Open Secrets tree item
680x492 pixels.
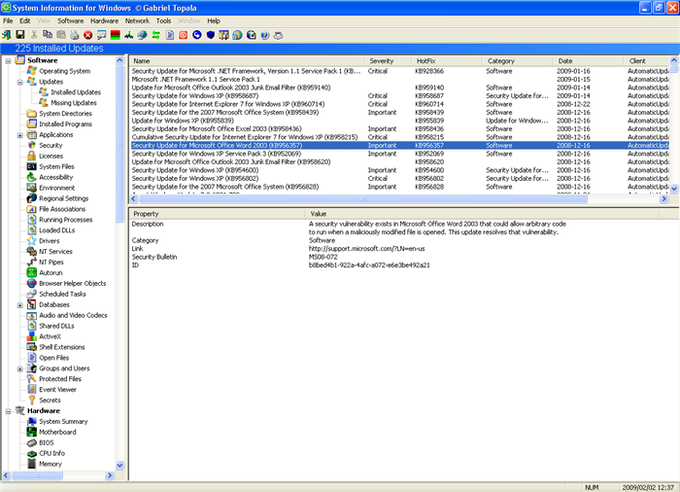(x=50, y=400)
